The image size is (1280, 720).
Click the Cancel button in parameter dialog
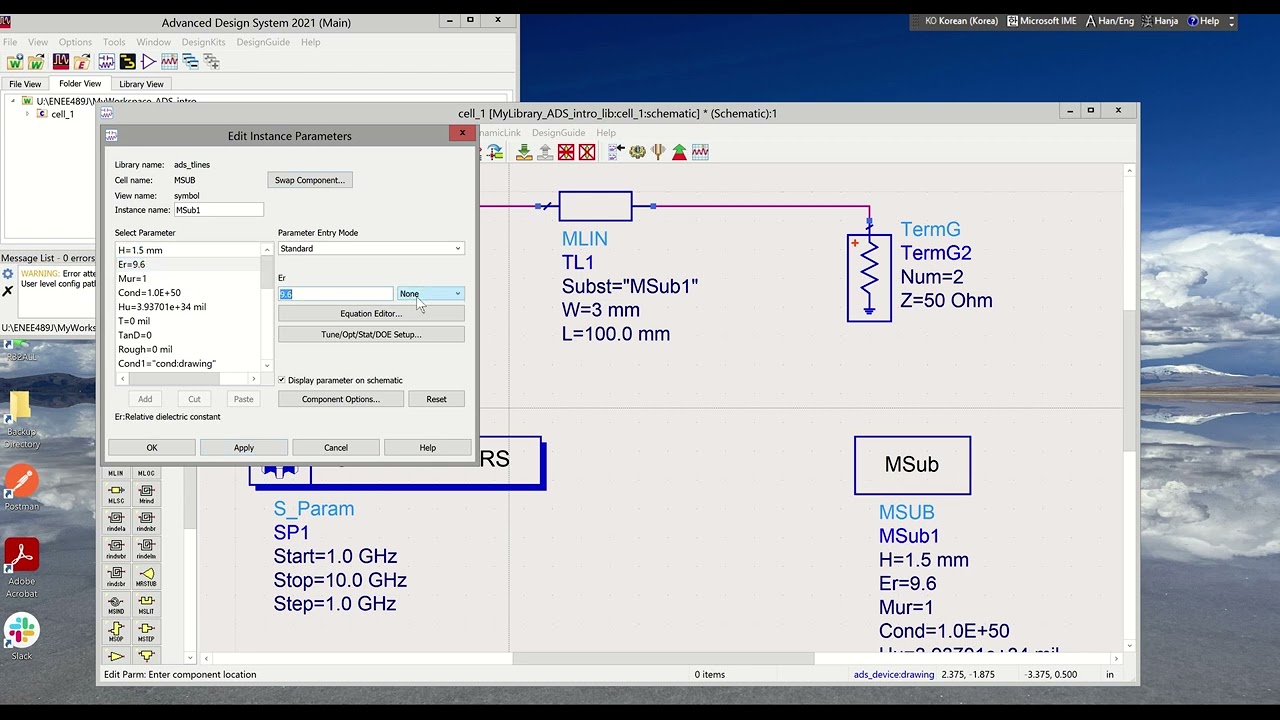pyautogui.click(x=336, y=447)
